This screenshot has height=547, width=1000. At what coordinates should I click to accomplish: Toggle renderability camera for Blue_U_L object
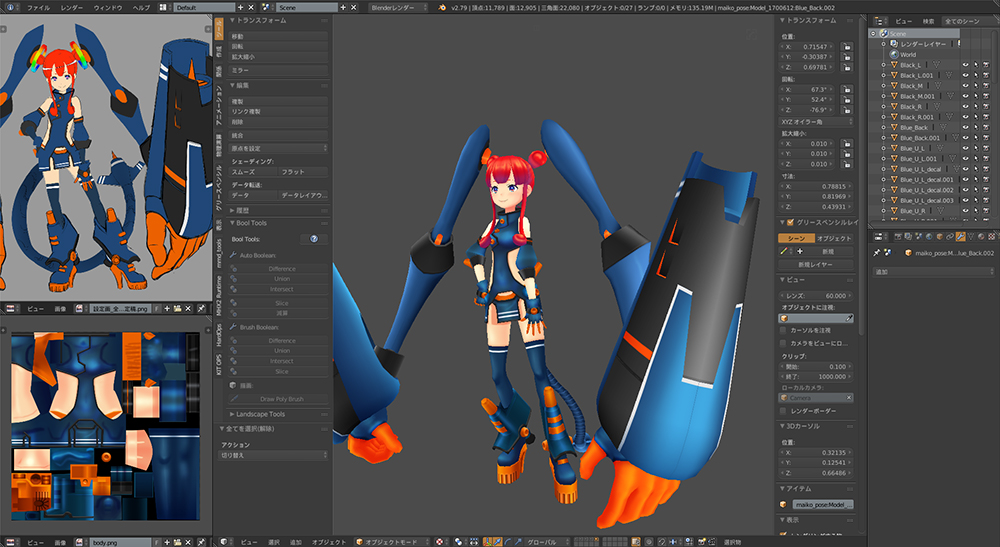[986, 149]
